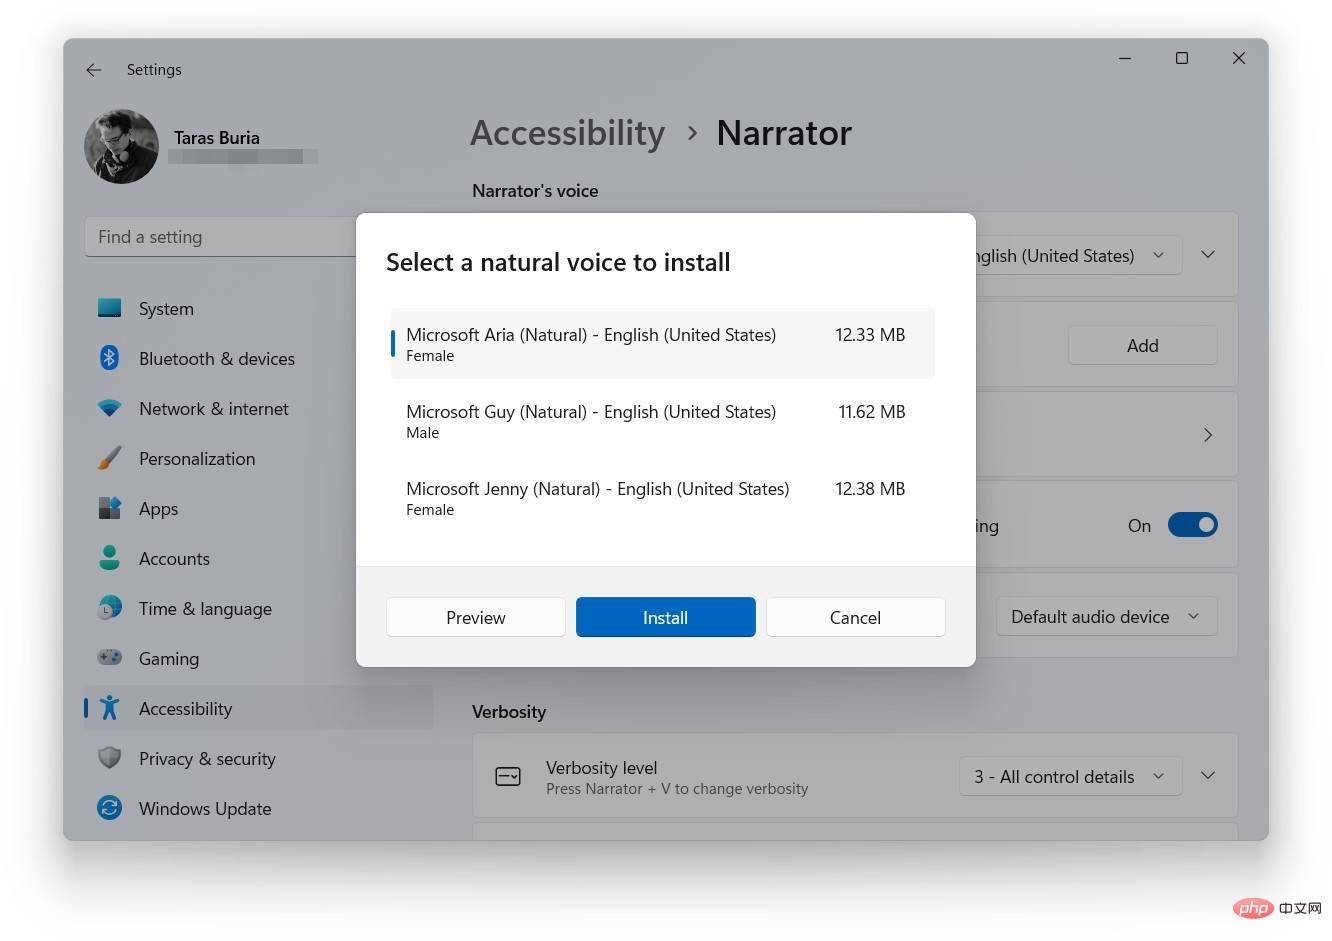
Task: Open Bluetooth & devices in the sidebar
Action: coord(217,359)
